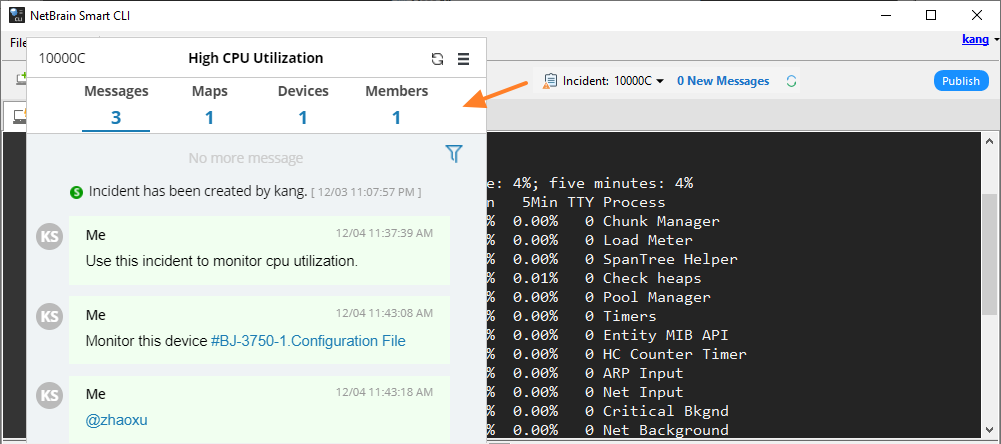Click the High CPU Utilization title

[x=255, y=58]
